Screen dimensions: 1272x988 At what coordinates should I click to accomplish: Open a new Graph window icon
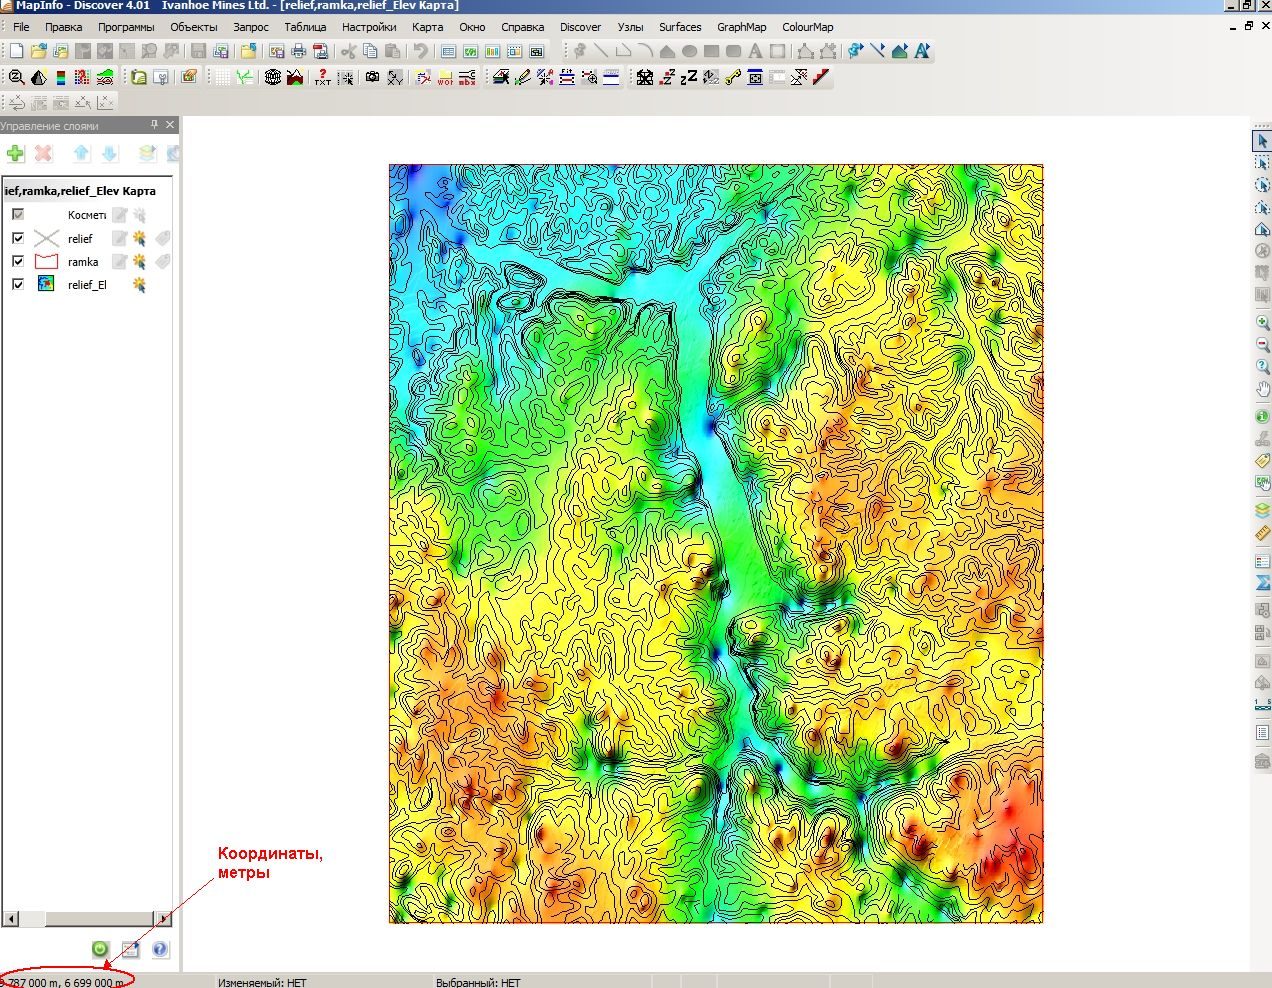tap(492, 51)
